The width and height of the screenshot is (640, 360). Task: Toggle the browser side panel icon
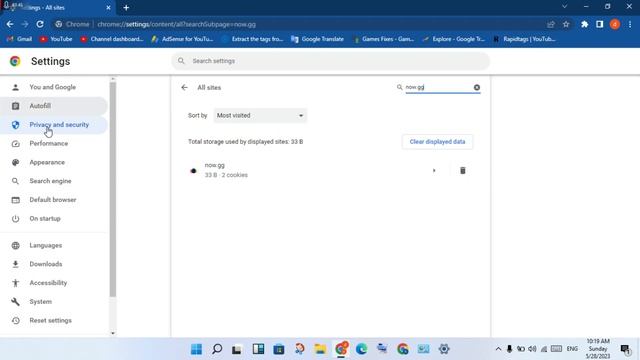pos(600,24)
